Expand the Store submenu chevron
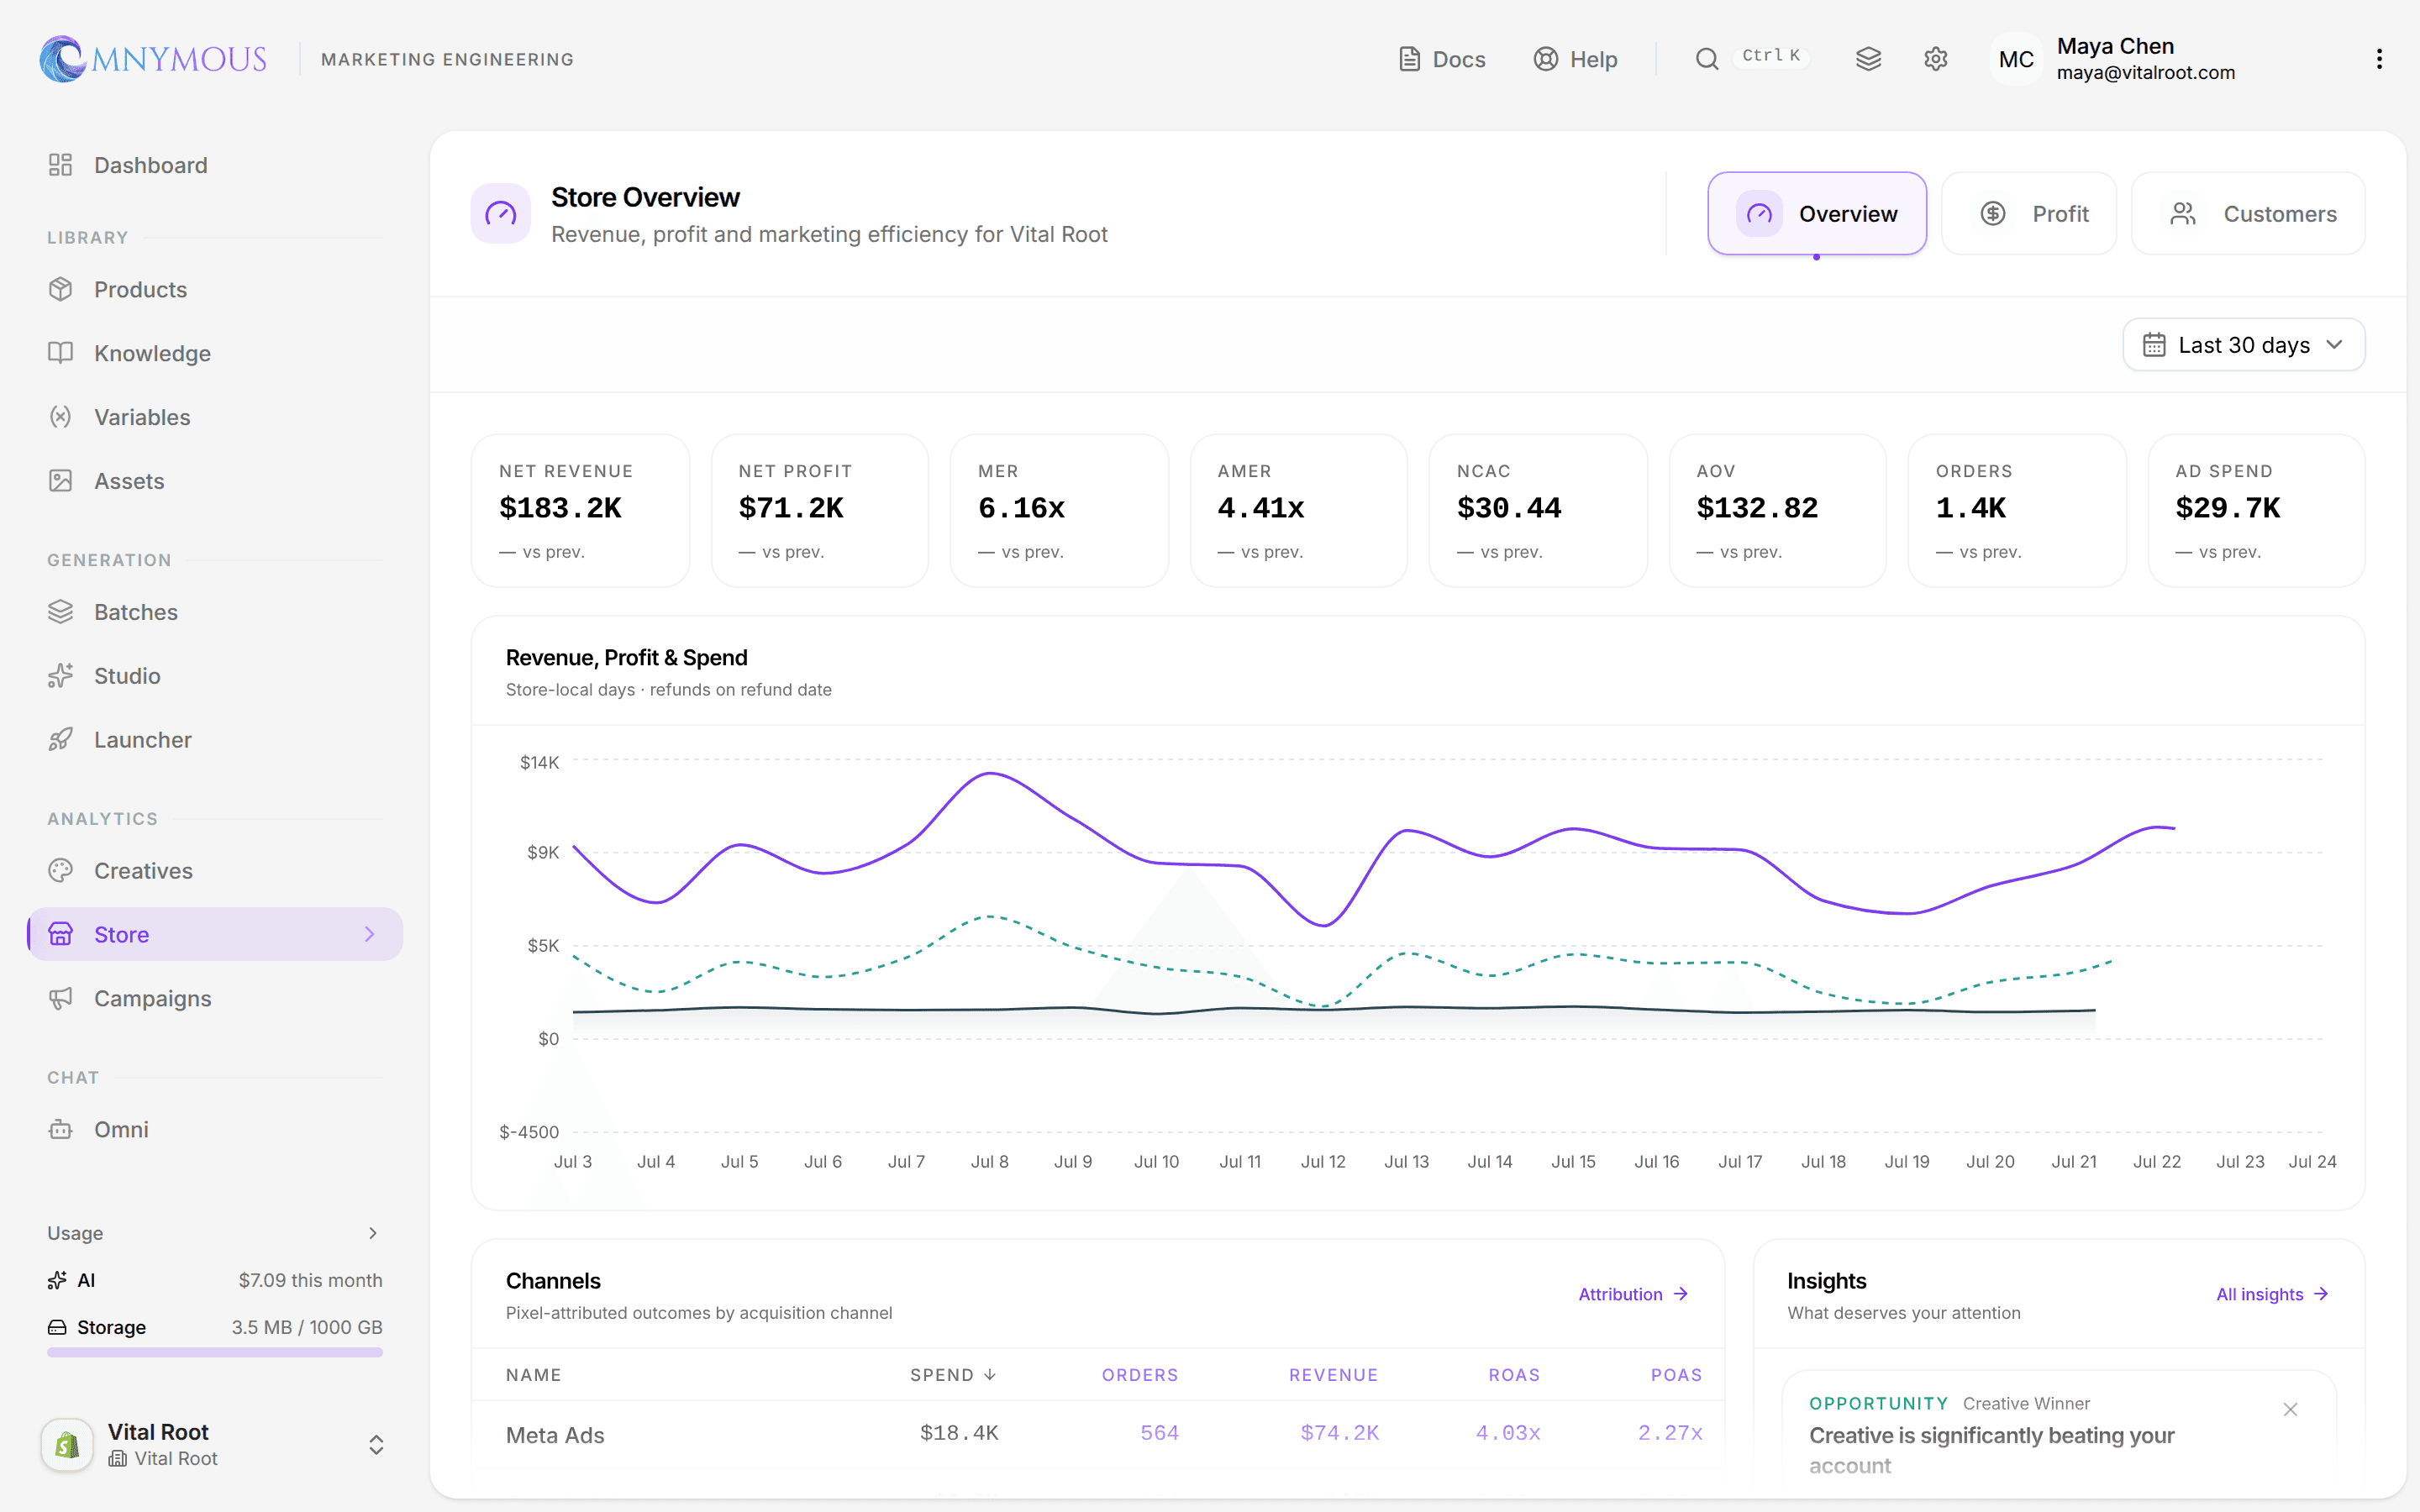The width and height of the screenshot is (2420, 1512). (x=369, y=934)
